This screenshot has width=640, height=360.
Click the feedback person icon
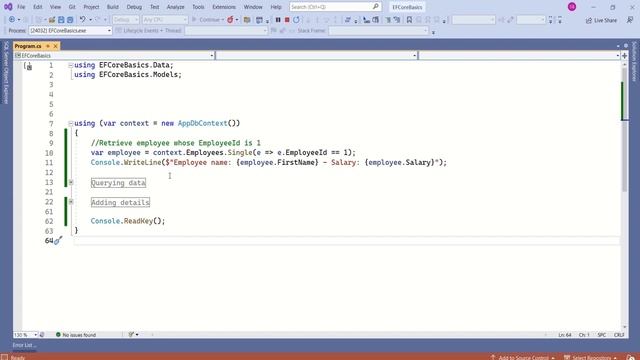coord(630,20)
